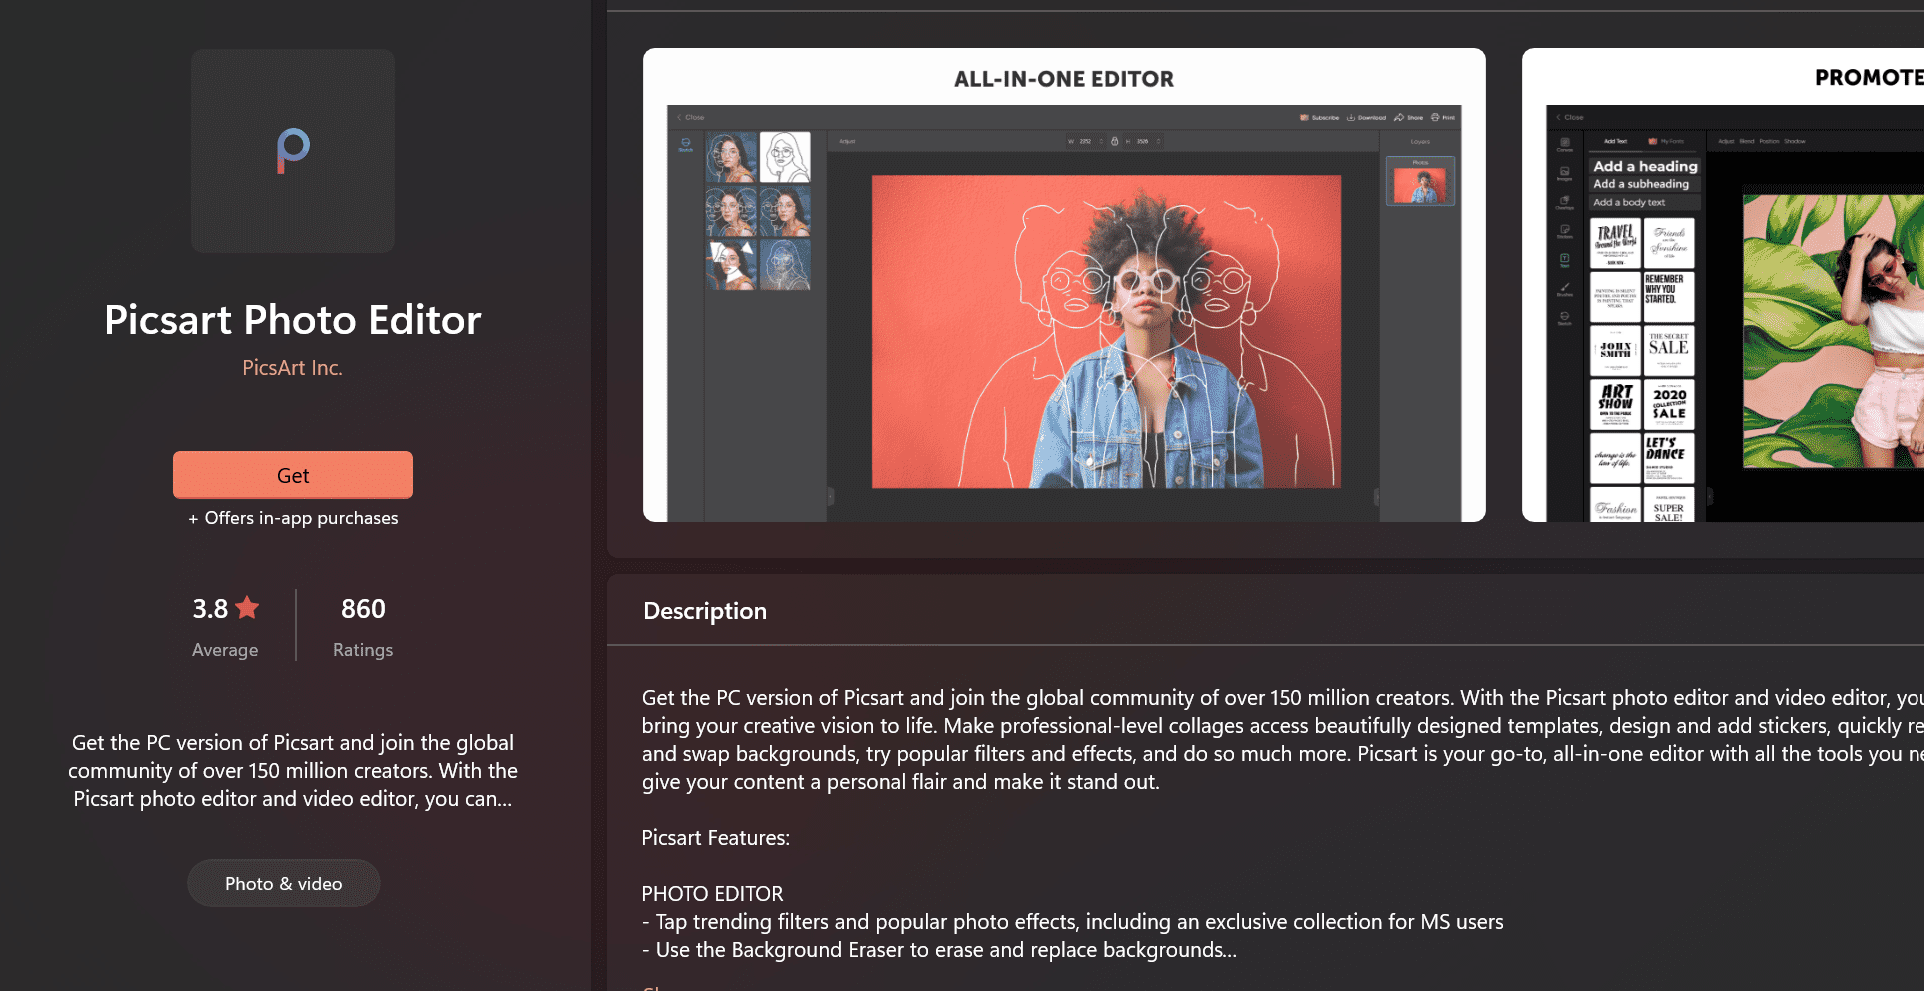The width and height of the screenshot is (1924, 991).
Task: Click the Picsart Photo Editor title
Action: (x=293, y=320)
